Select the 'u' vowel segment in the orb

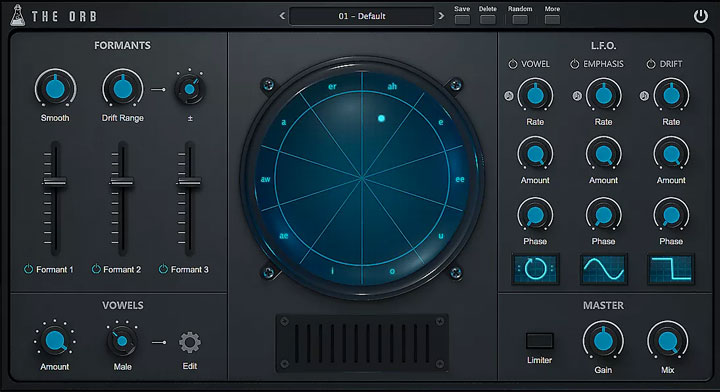[441, 236]
